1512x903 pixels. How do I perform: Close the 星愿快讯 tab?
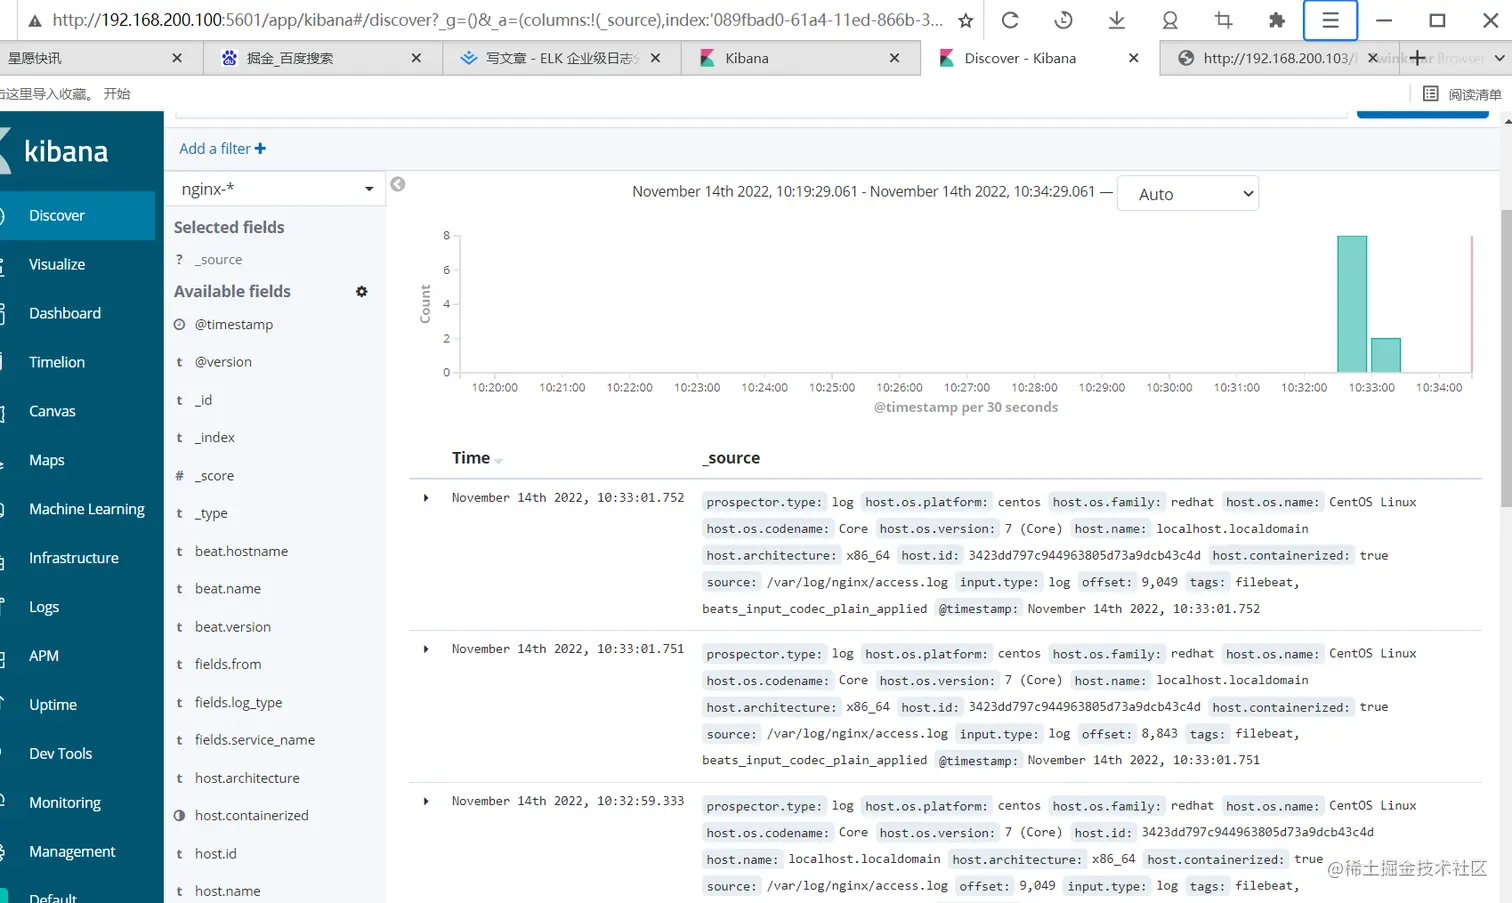pyautogui.click(x=177, y=58)
